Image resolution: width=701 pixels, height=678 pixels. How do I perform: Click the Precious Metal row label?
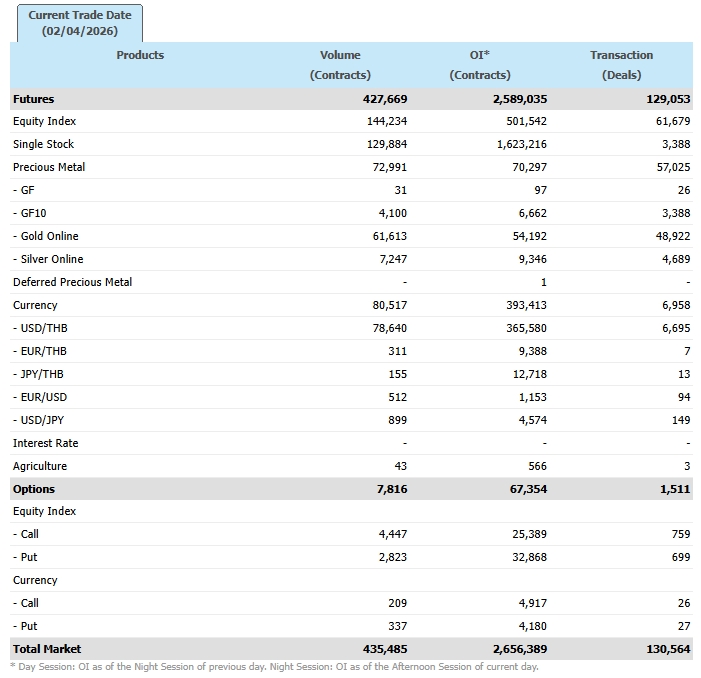49,167
